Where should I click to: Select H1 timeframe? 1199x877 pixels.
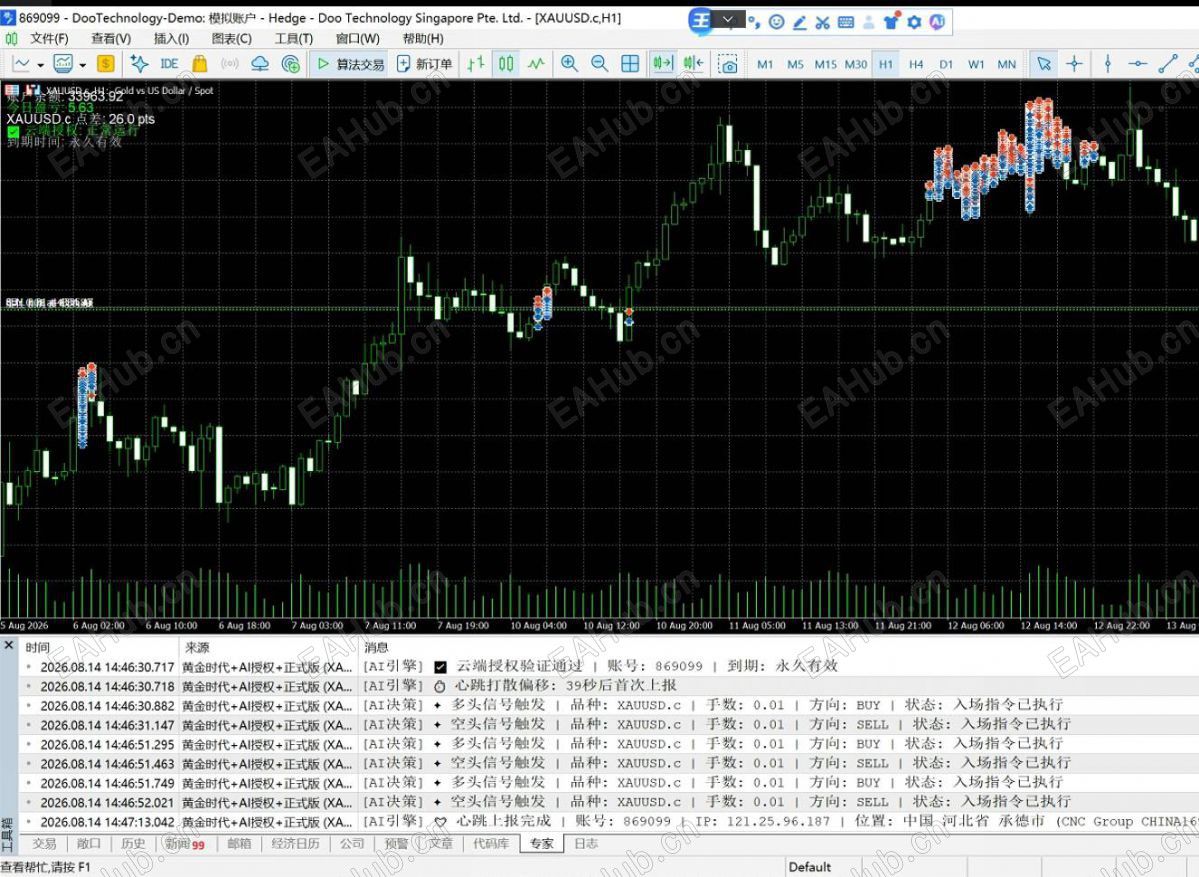[x=885, y=65]
